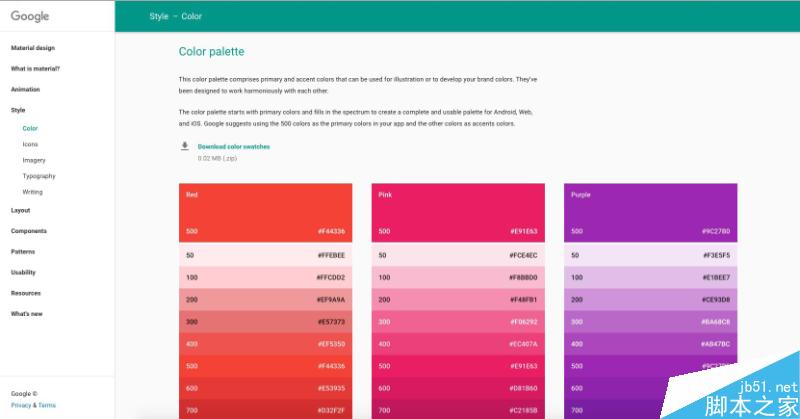Expand the Layout sidebar section
Image resolution: width=800 pixels, height=419 pixels.
click(x=20, y=210)
